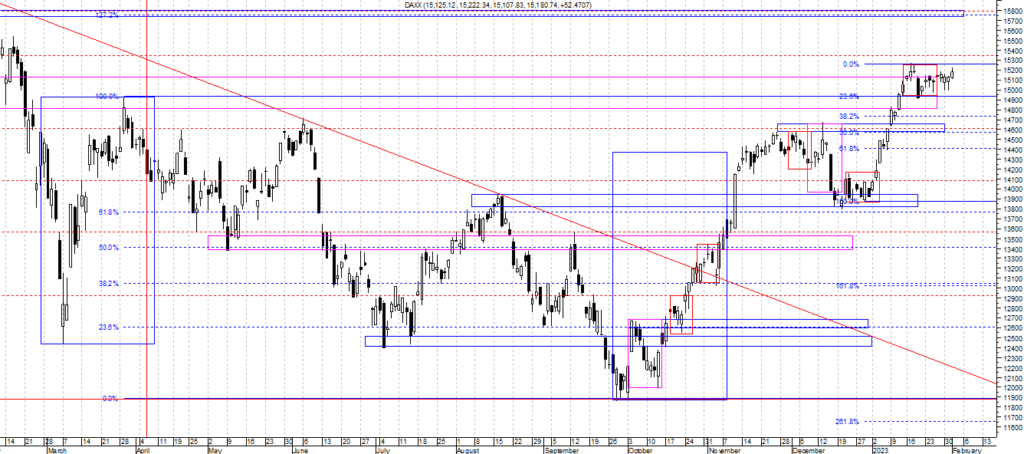Click the 161.8% Fibonacci extension label
1024x454 pixels.
point(847,285)
